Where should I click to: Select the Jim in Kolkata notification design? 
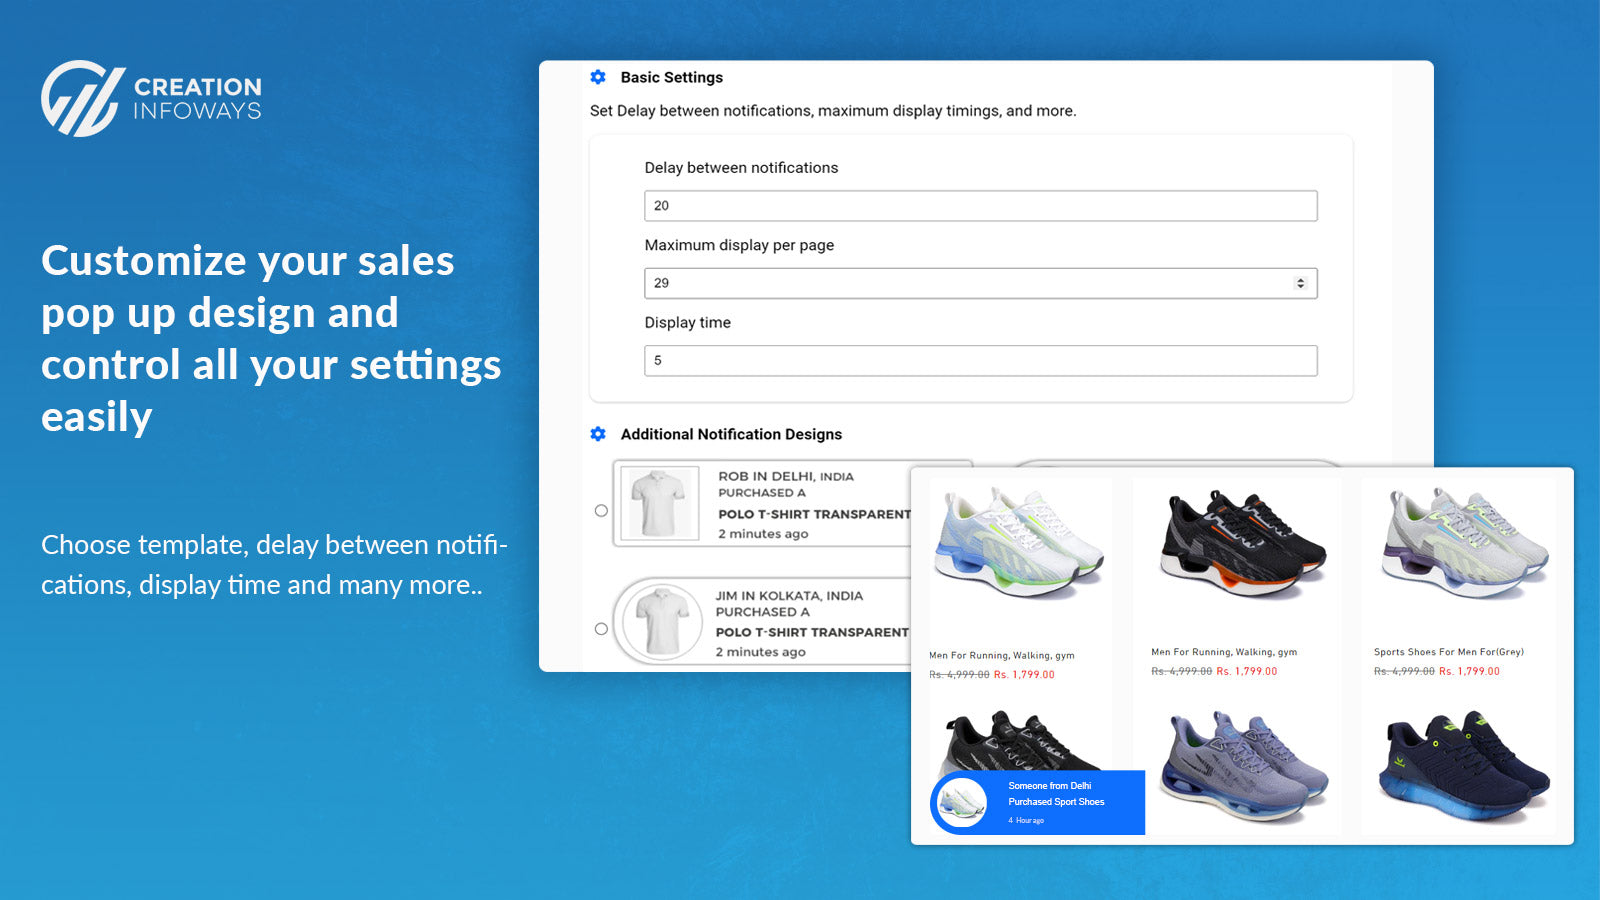[601, 628]
